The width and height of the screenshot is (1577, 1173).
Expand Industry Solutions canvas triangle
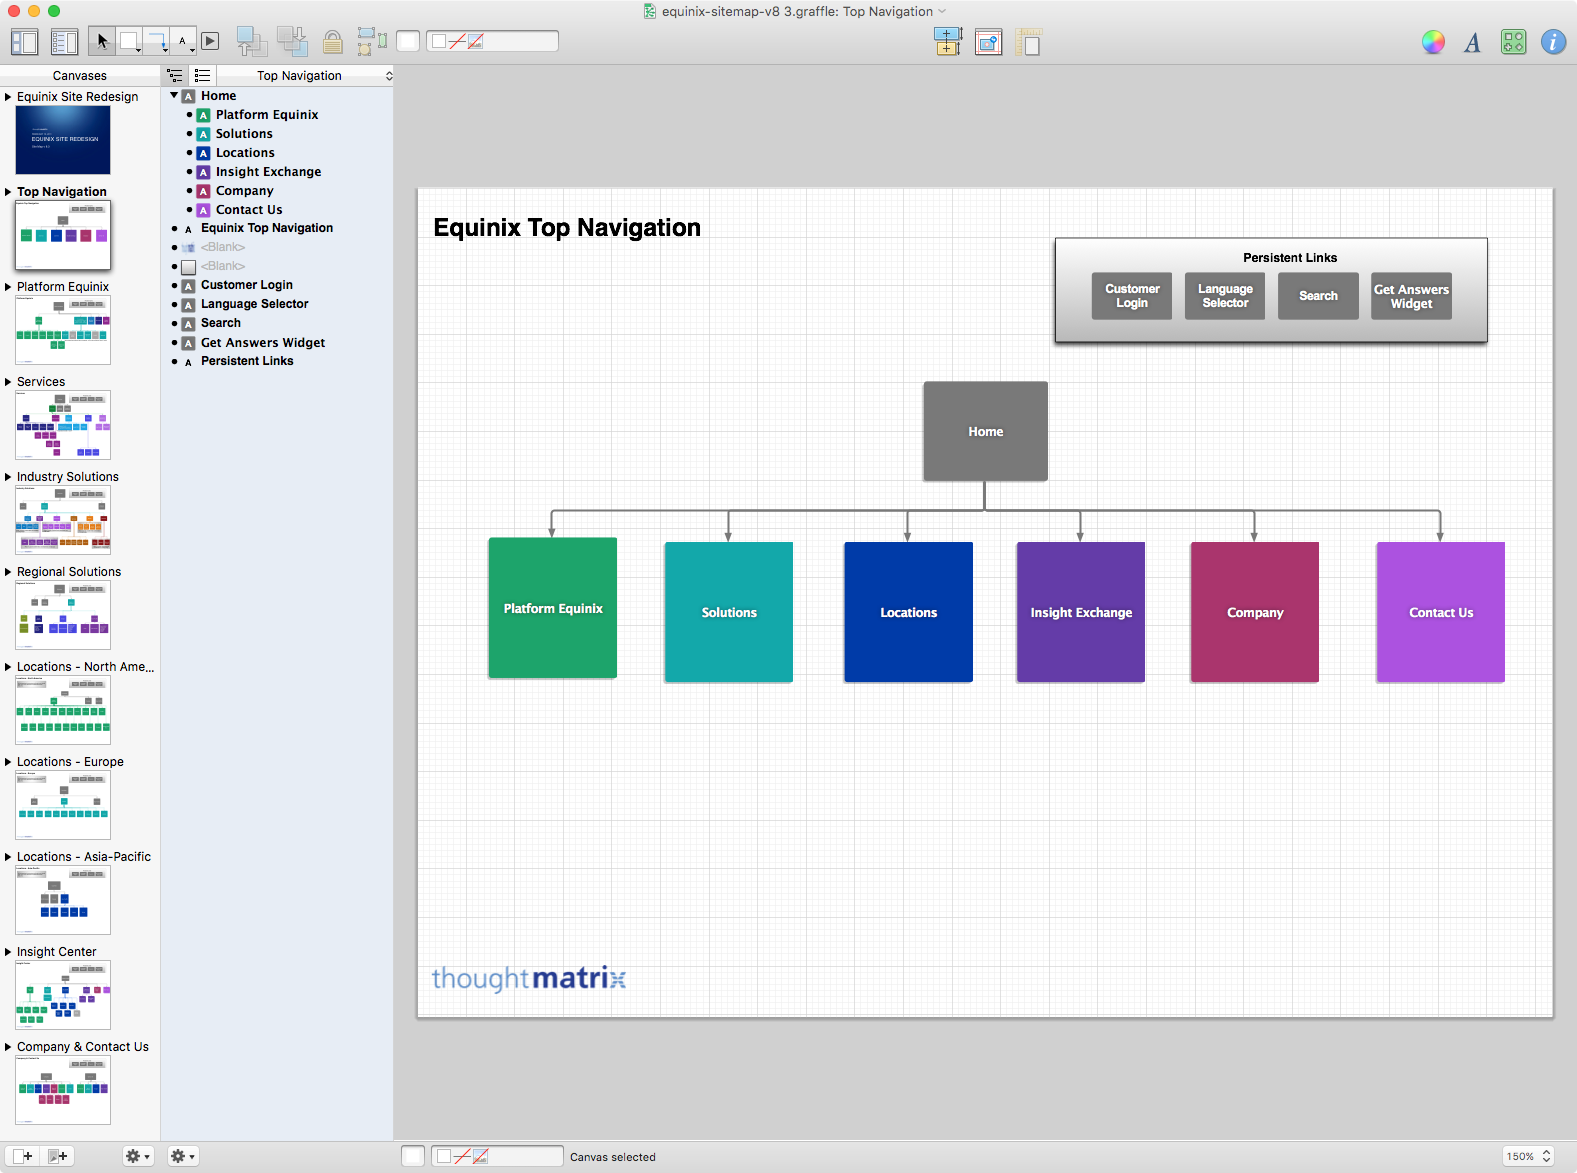(x=8, y=477)
